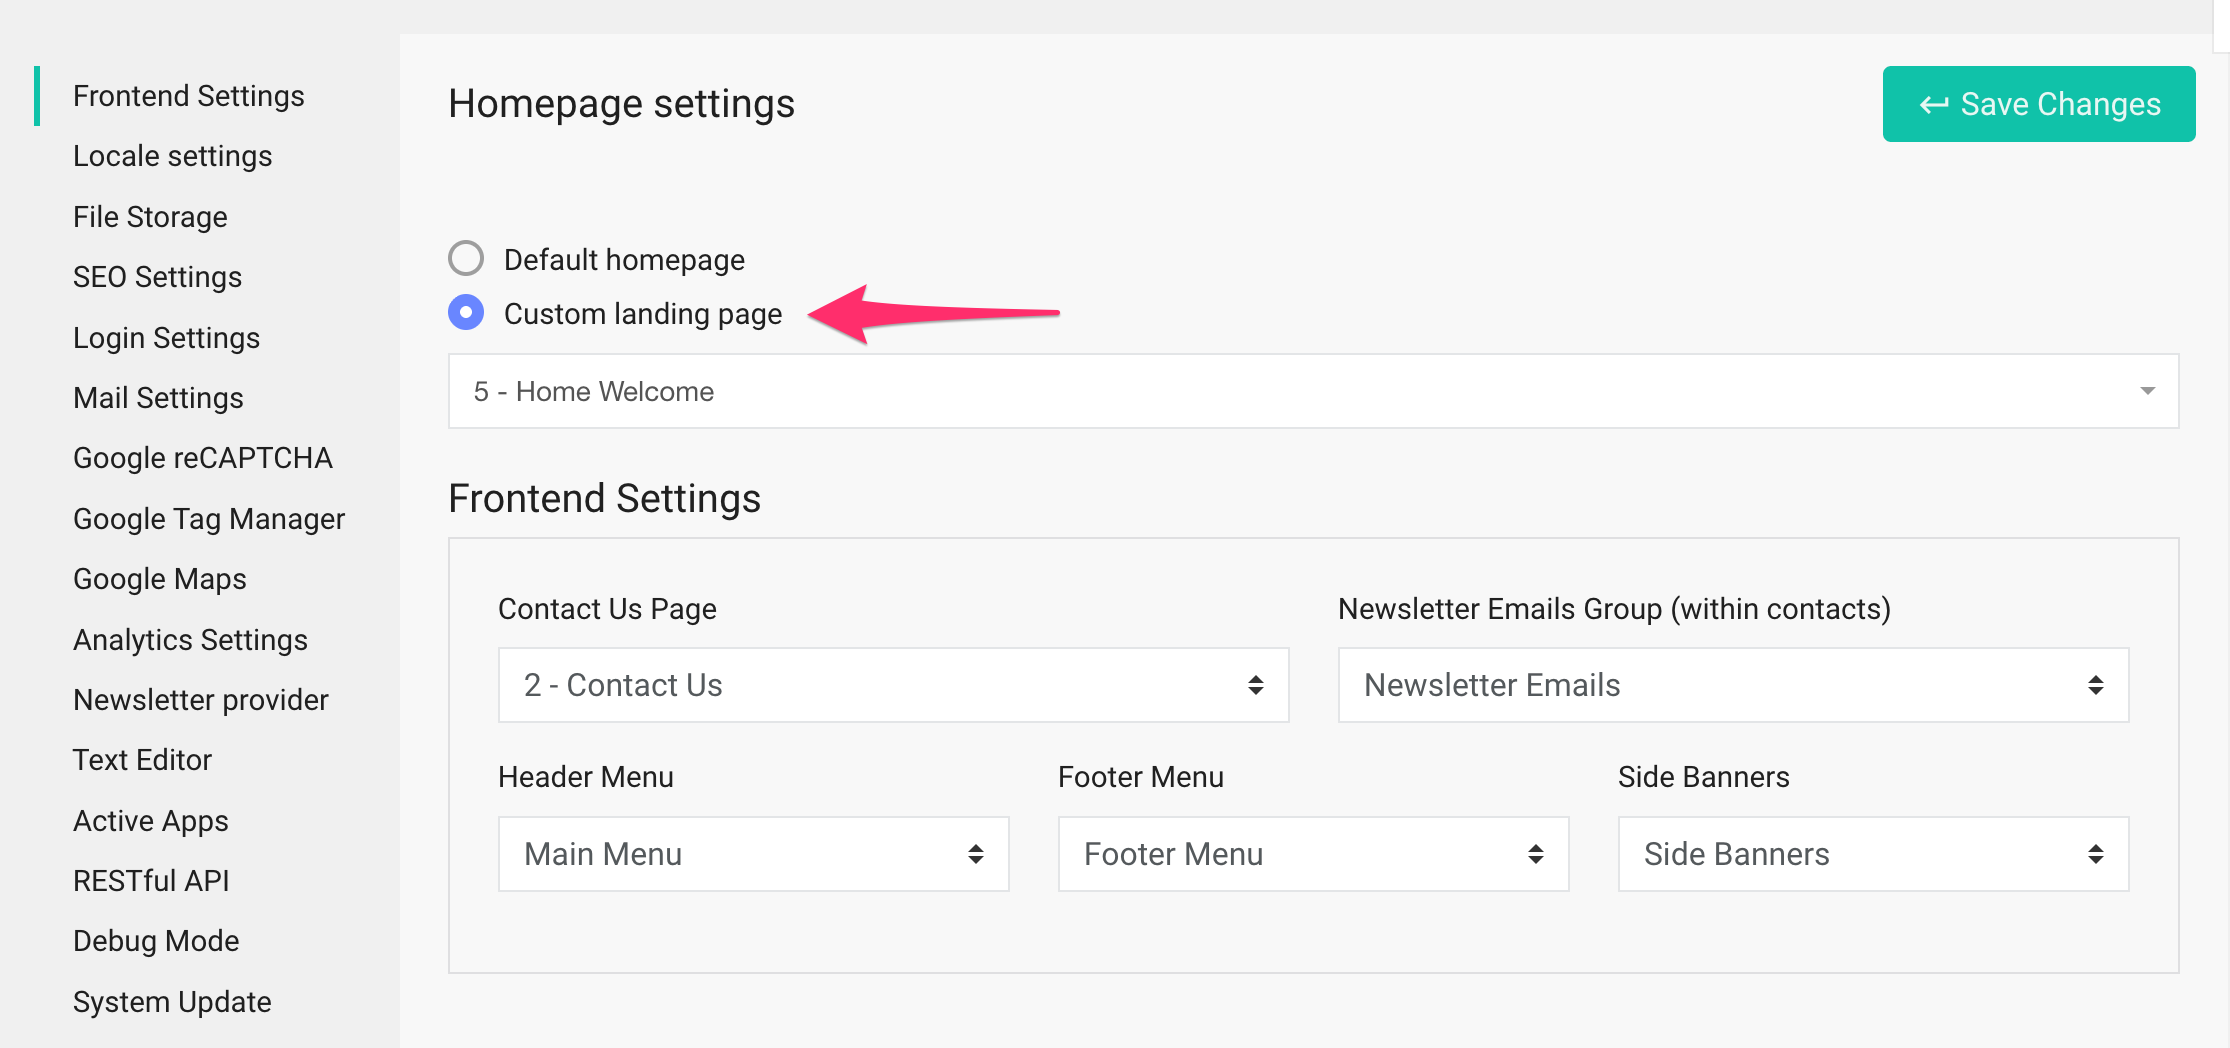Open Locale settings in the sidebar
The height and width of the screenshot is (1048, 2230).
[172, 156]
